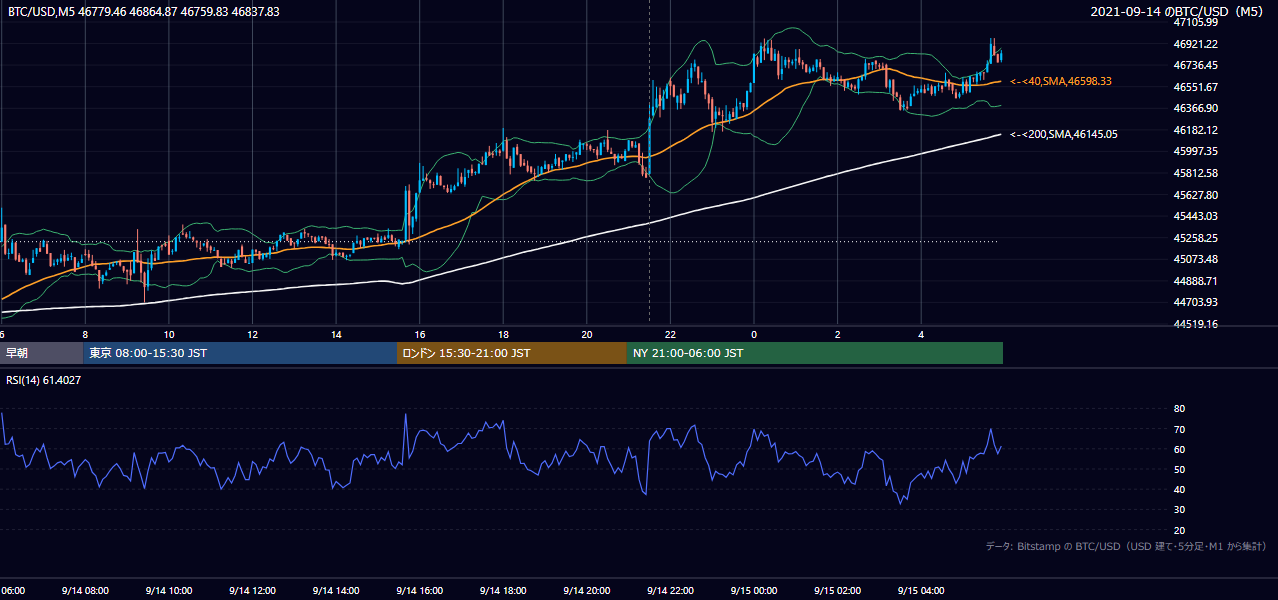
Task: Click RSI axis level 30
Action: [x=1179, y=510]
